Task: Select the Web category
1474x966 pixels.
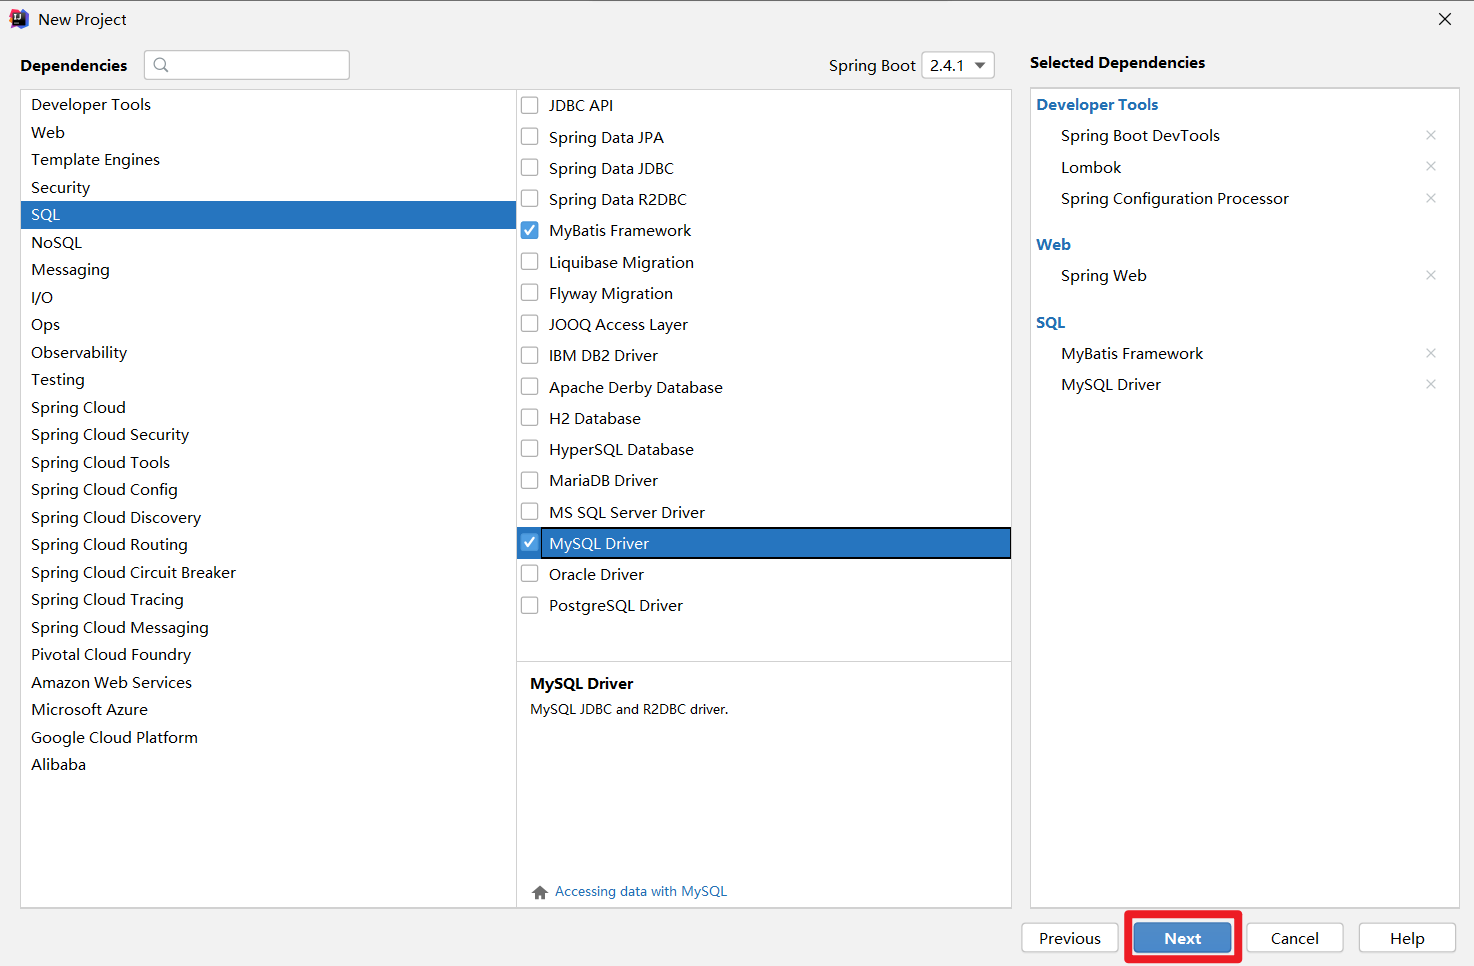Action: point(268,132)
